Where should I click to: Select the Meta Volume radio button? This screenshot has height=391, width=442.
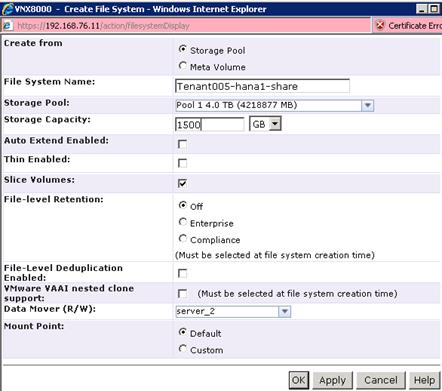(182, 66)
